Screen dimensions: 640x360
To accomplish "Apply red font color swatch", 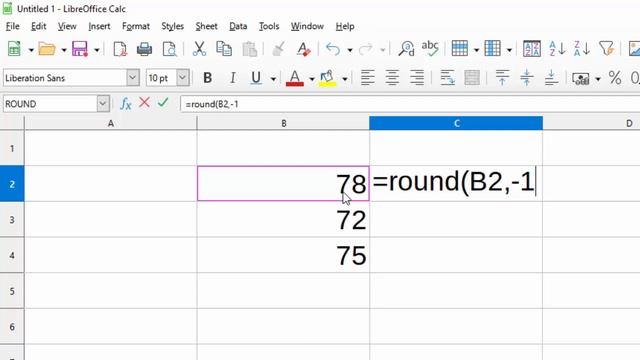I will pos(295,78).
